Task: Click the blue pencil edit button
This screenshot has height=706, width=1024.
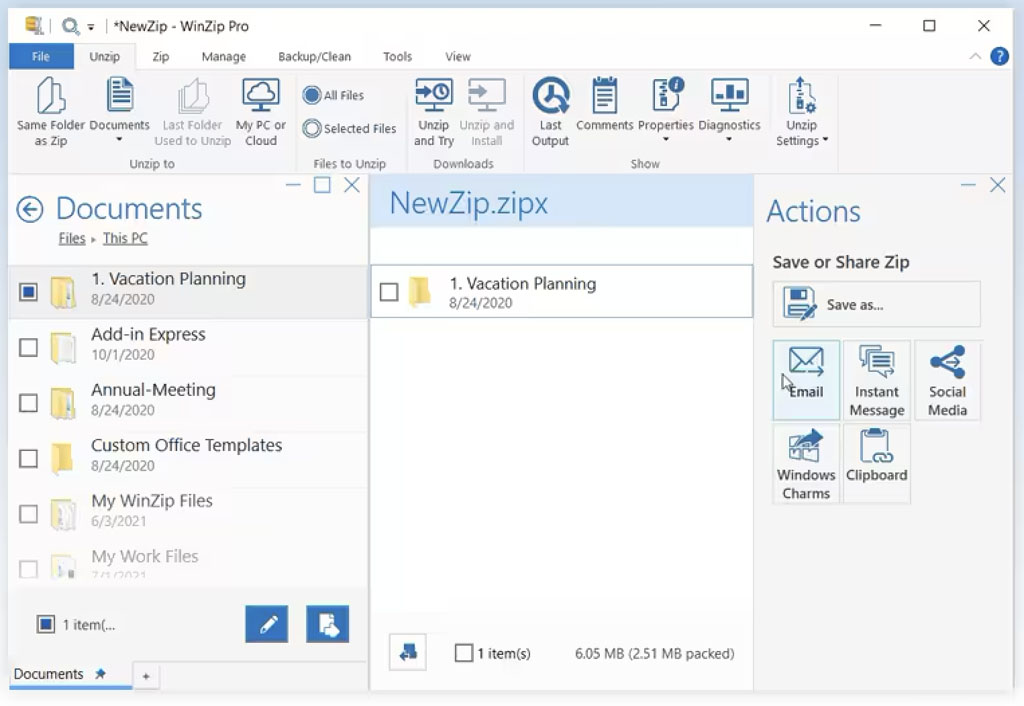Action: point(266,624)
